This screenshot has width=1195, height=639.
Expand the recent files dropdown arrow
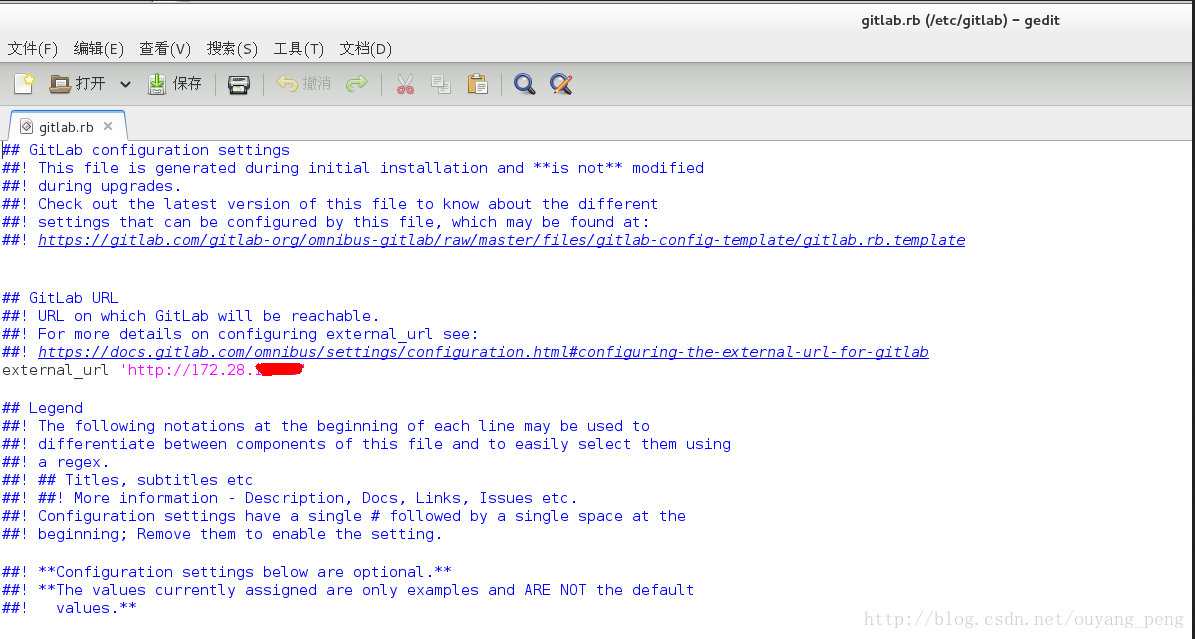point(125,84)
